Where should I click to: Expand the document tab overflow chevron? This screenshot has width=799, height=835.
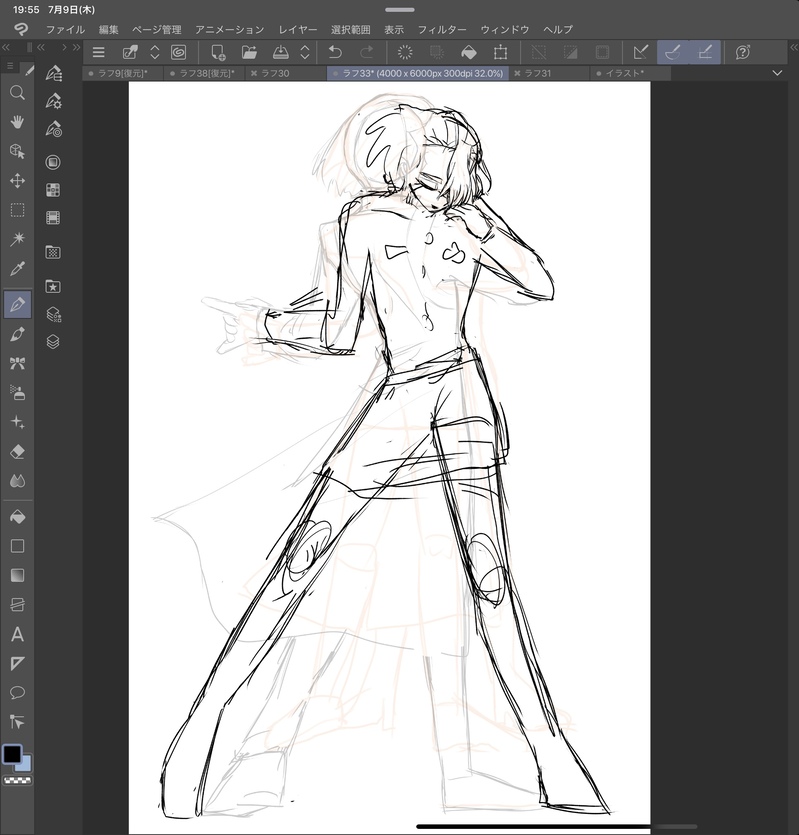(778, 73)
